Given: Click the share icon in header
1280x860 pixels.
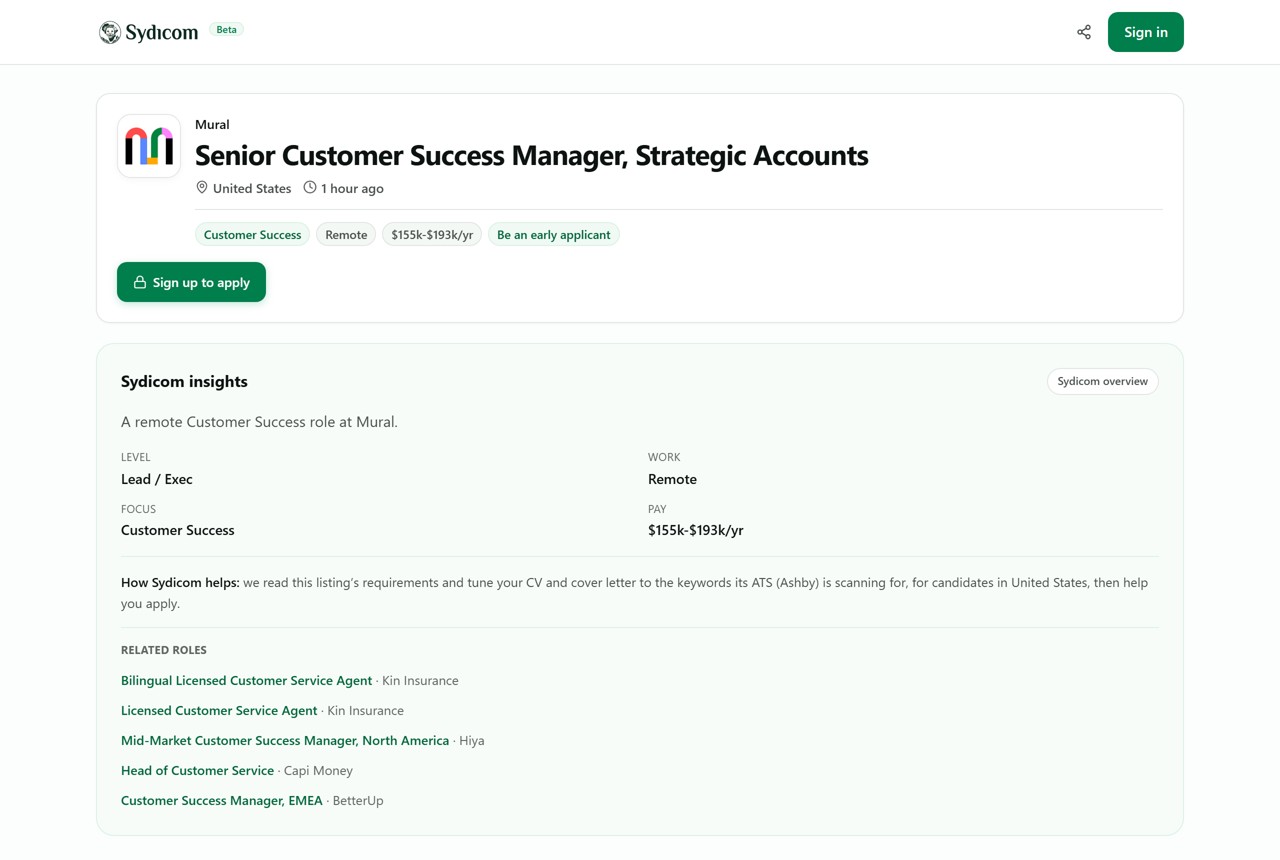Looking at the screenshot, I should (1084, 32).
